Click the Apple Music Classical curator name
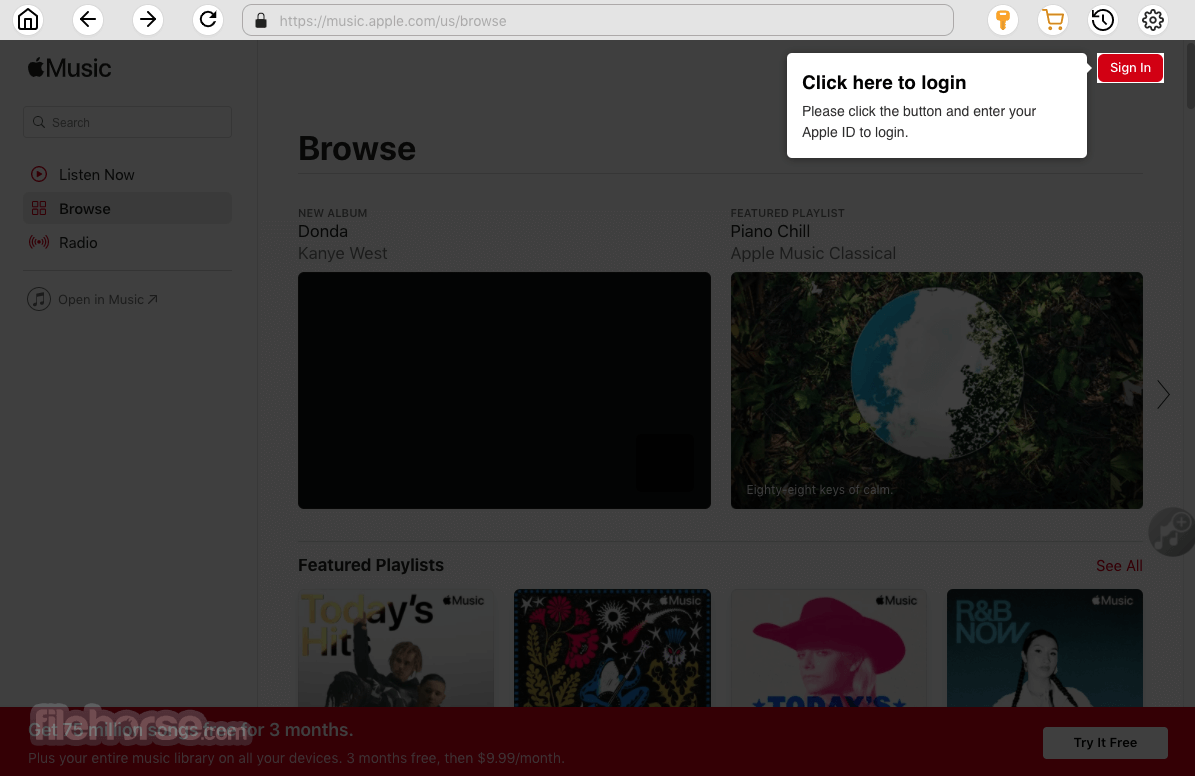 812,253
